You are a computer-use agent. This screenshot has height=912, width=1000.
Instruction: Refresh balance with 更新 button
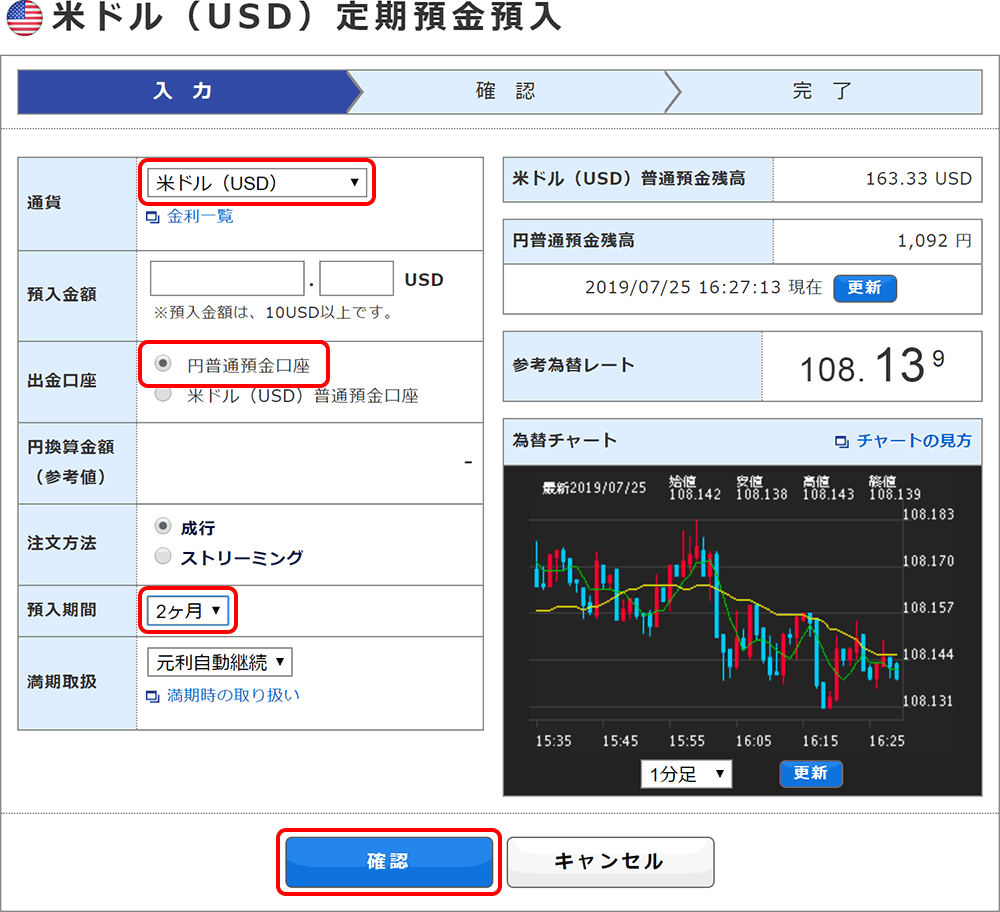click(864, 288)
